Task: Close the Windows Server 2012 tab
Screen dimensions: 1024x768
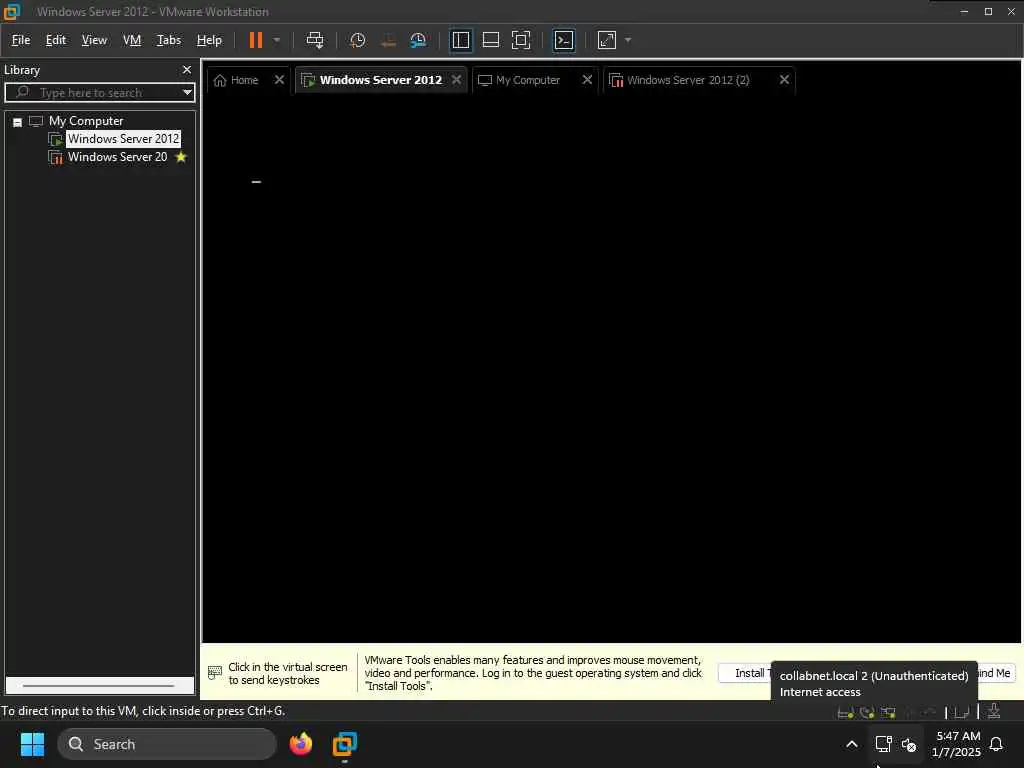Action: (456, 80)
